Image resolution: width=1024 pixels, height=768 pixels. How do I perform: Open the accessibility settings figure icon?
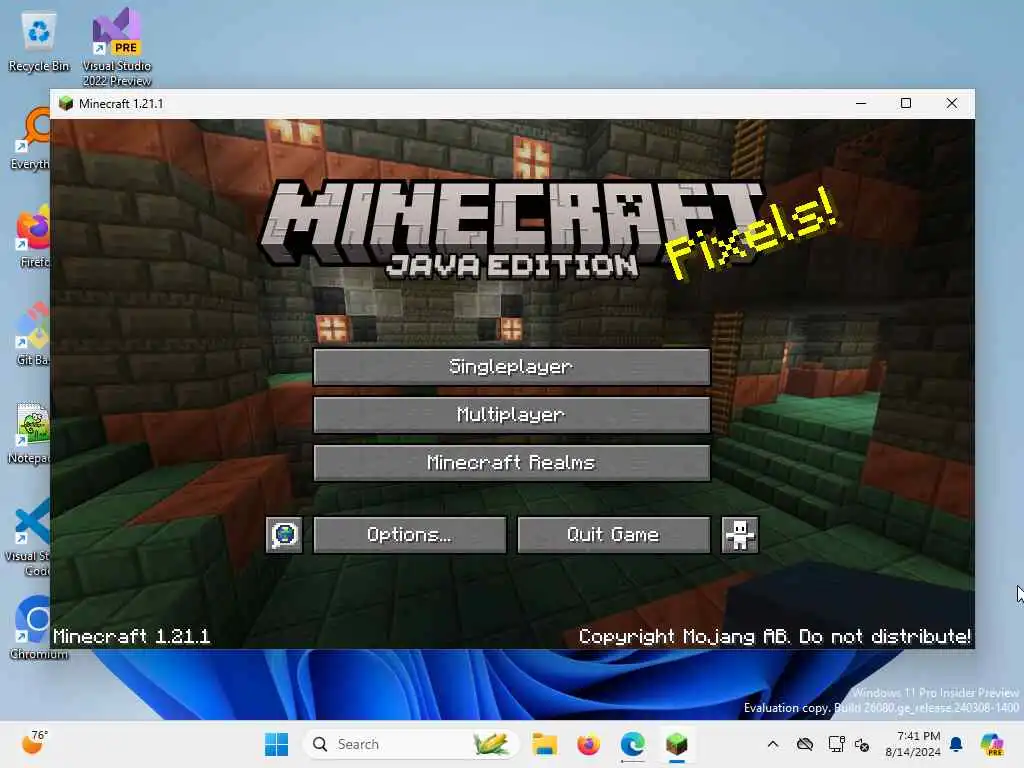pos(739,535)
